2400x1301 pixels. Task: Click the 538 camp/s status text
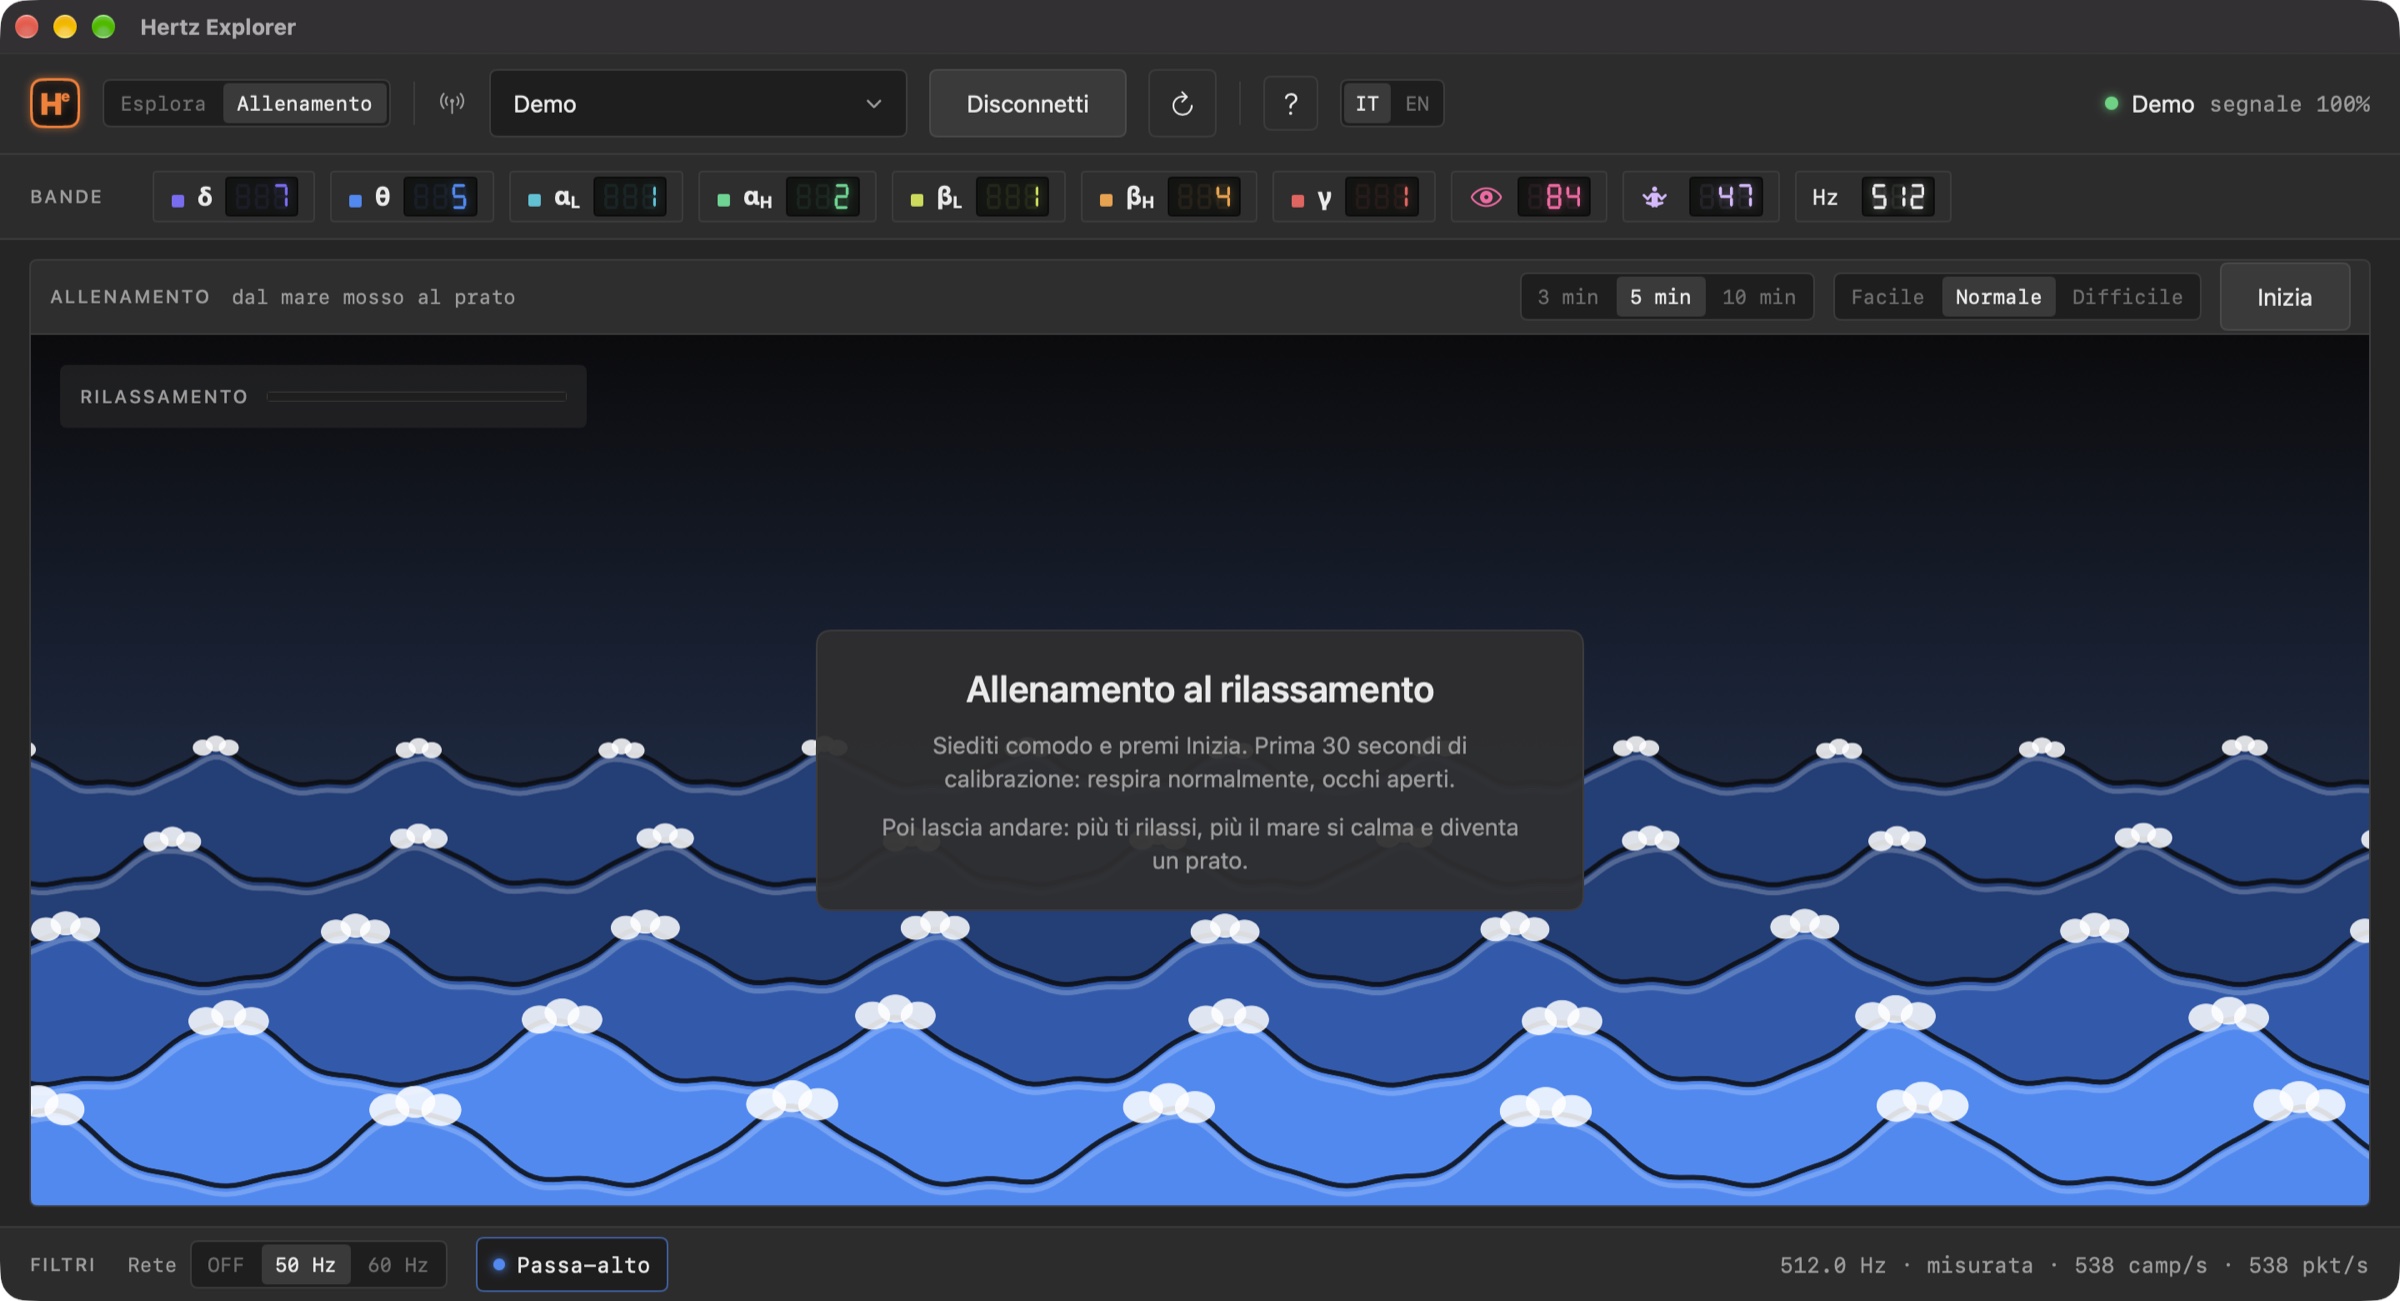pyautogui.click(x=2140, y=1265)
